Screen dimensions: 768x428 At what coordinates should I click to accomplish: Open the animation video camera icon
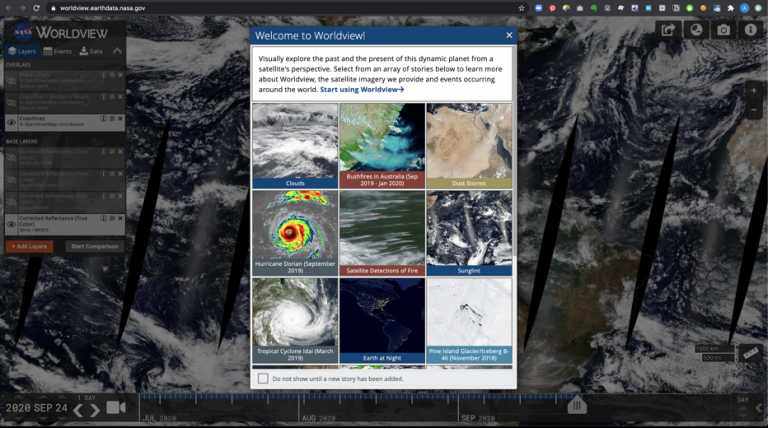coord(116,407)
